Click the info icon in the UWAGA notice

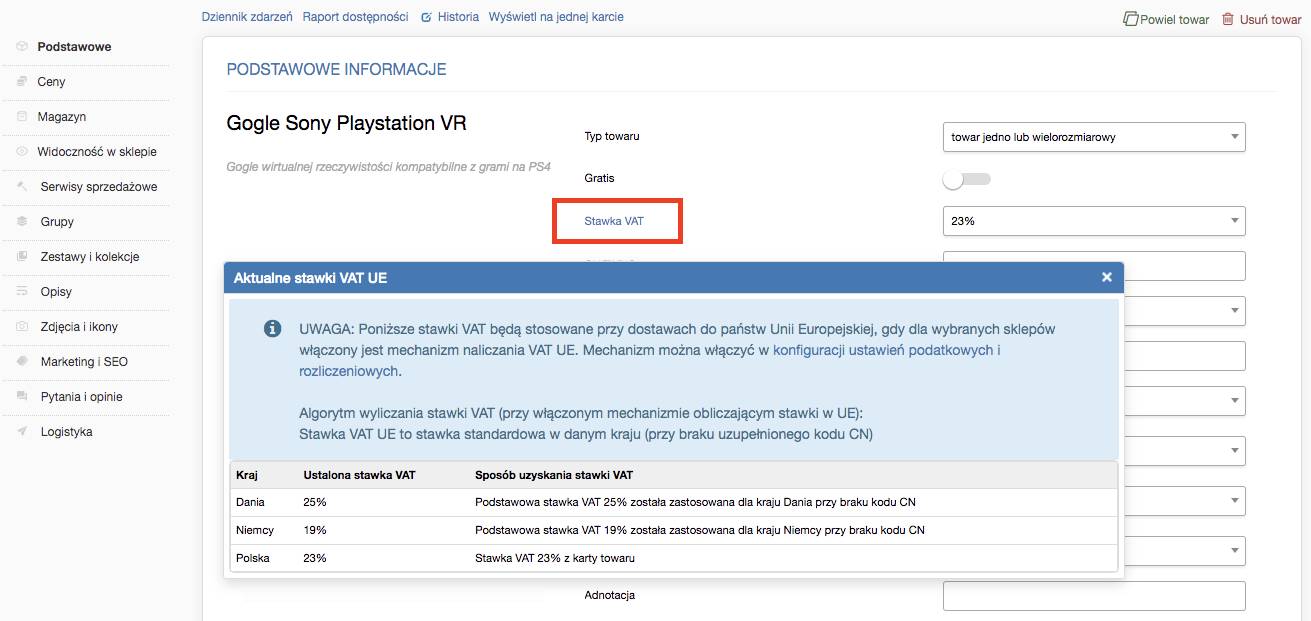point(272,329)
